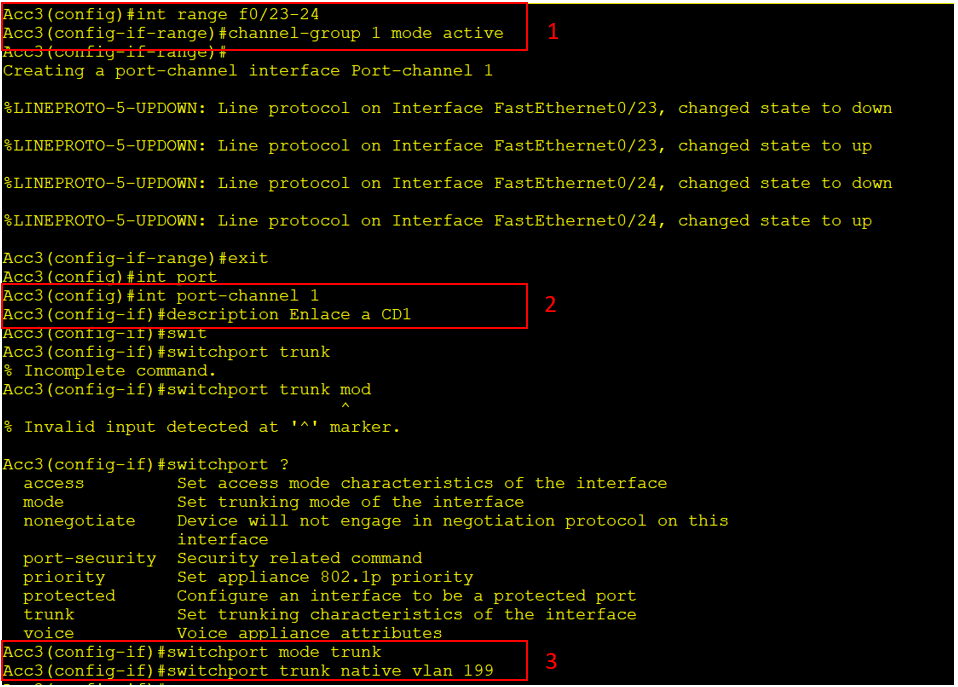Viewport: 958px width, 687px height.
Task: Click the 'access' option in switchport help
Action: coord(54,483)
